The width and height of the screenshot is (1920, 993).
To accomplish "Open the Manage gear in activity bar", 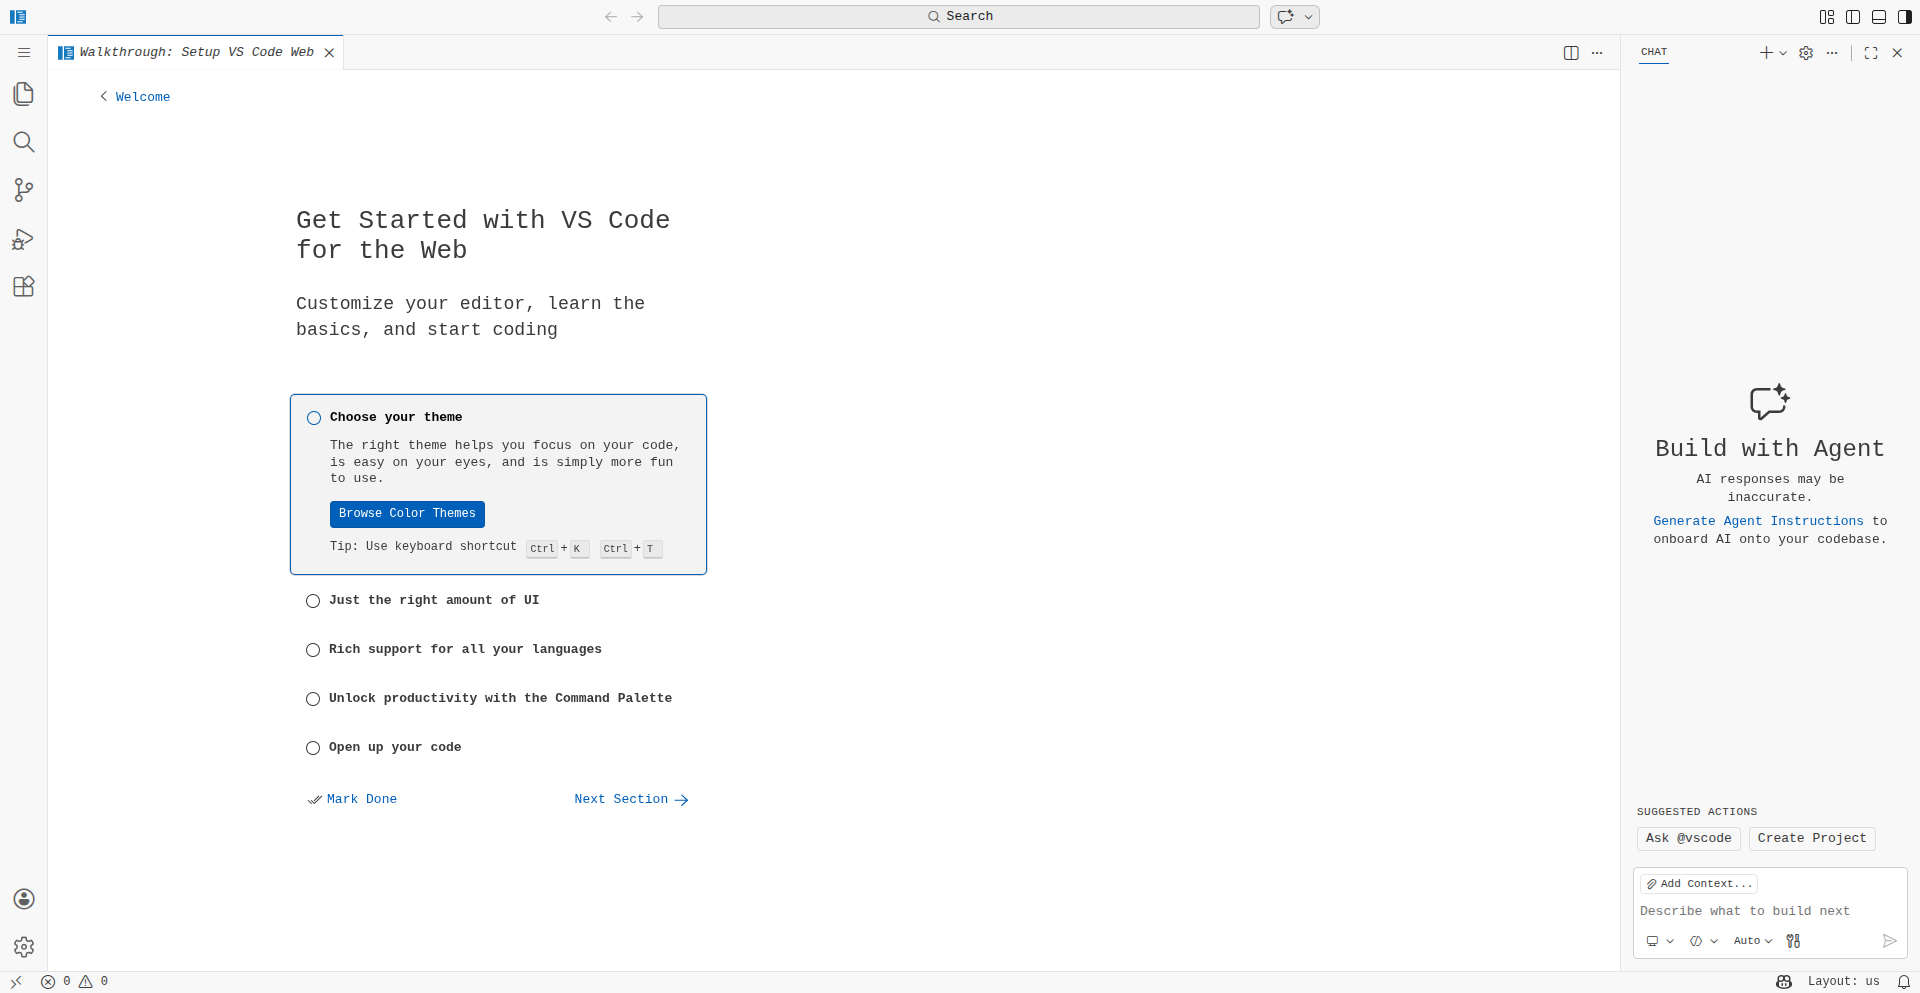I will coord(24,947).
